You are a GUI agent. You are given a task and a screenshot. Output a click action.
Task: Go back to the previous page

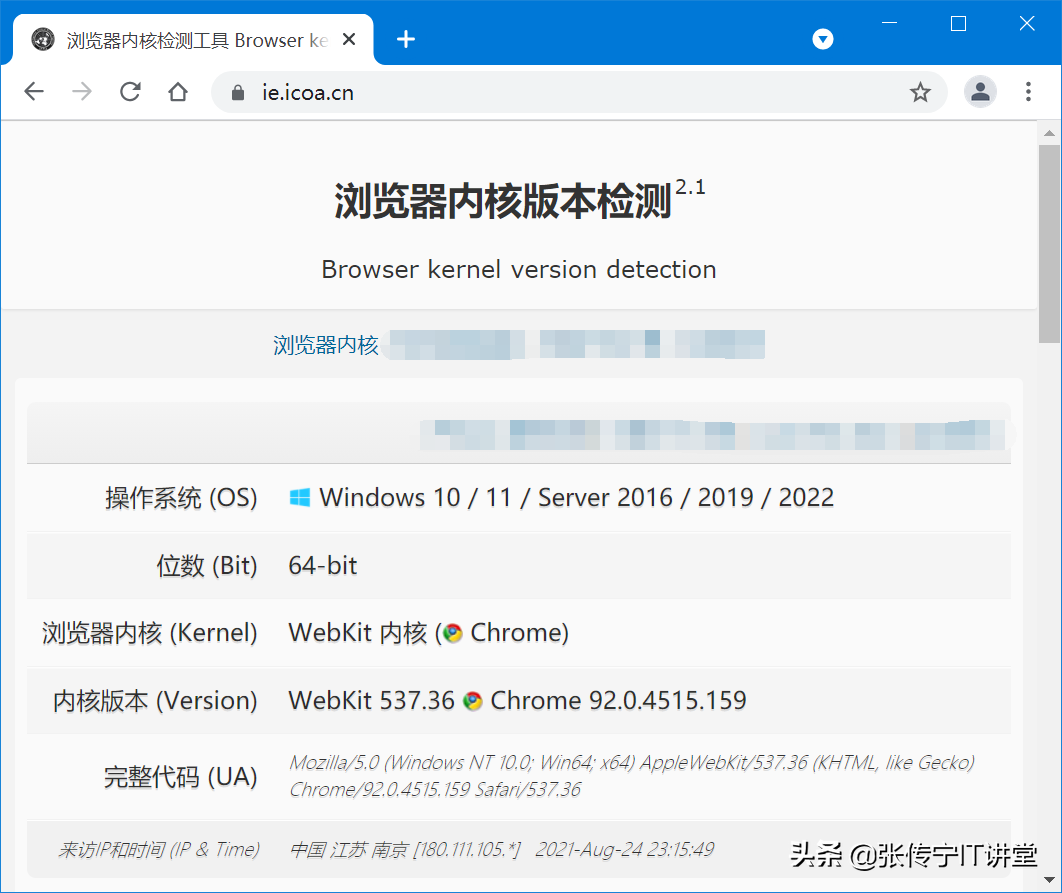tap(34, 91)
